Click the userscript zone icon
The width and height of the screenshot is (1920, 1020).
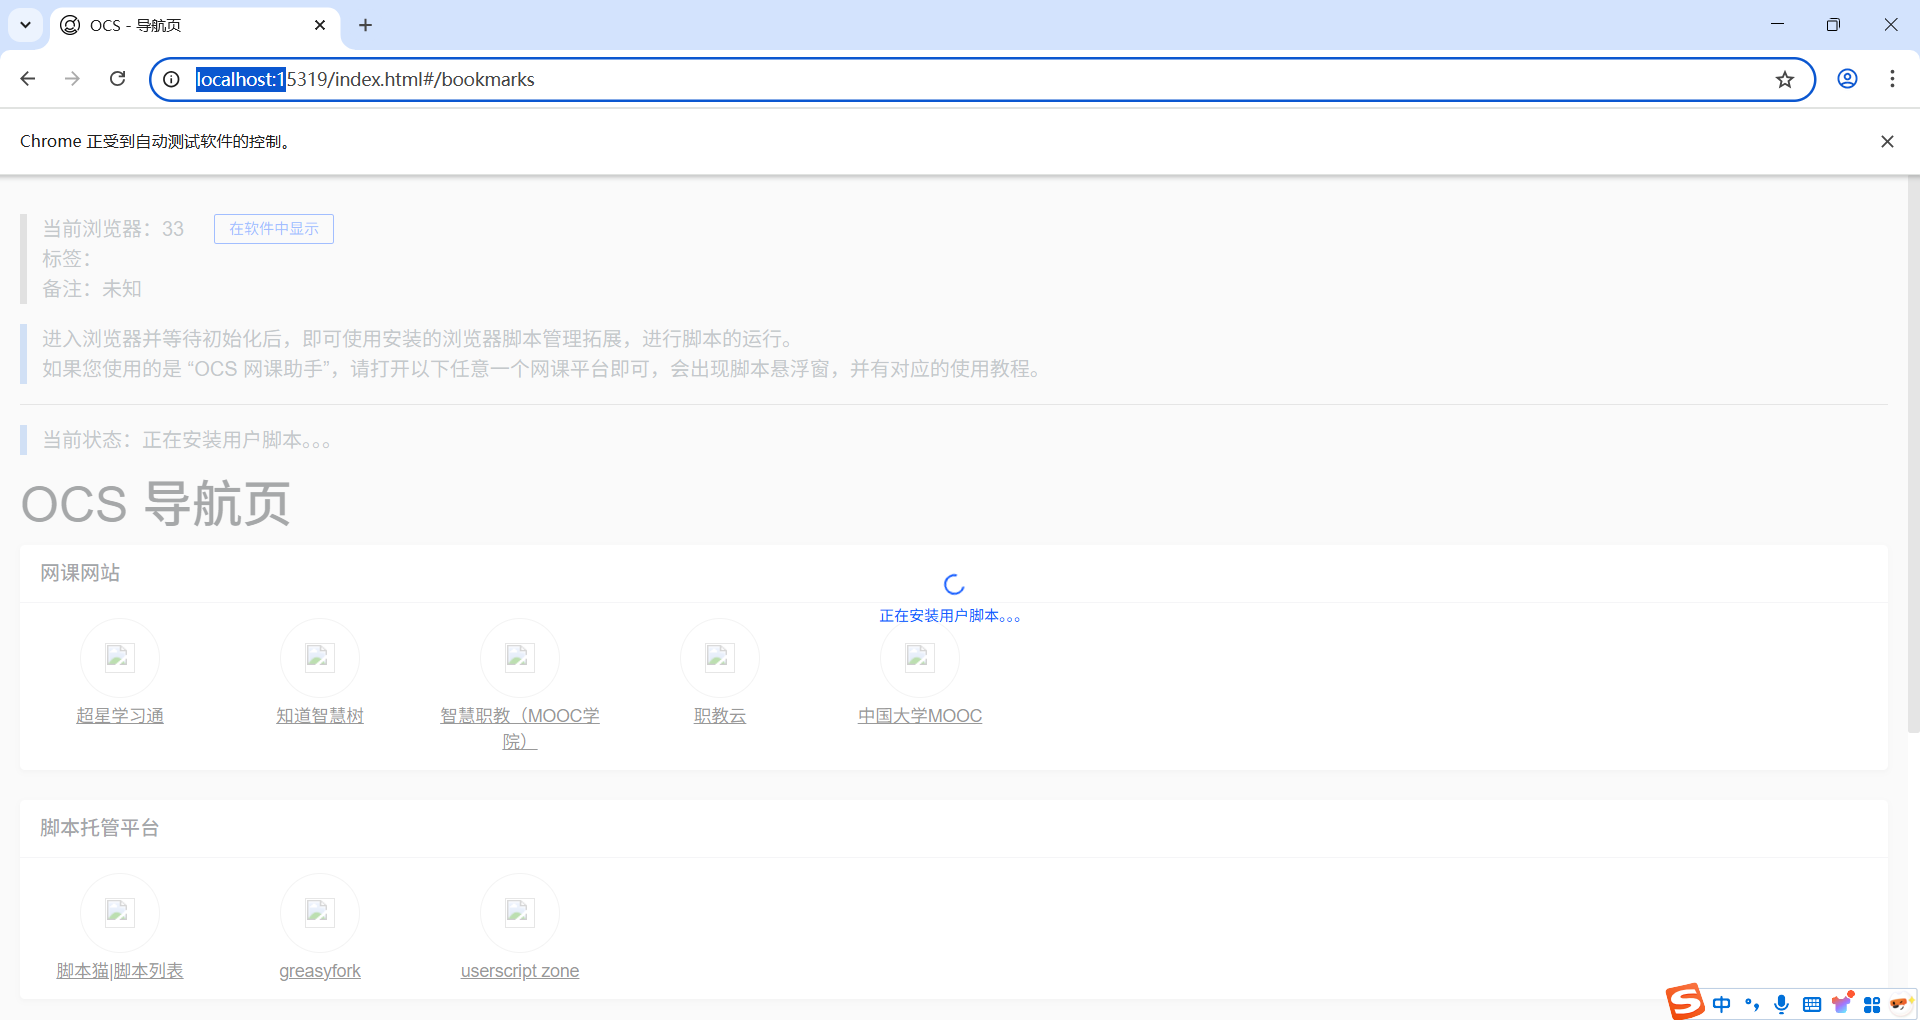tap(520, 912)
